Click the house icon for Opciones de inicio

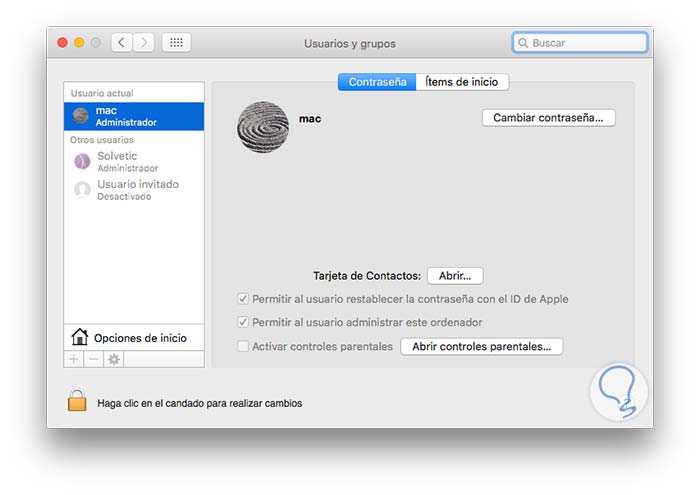(79, 337)
